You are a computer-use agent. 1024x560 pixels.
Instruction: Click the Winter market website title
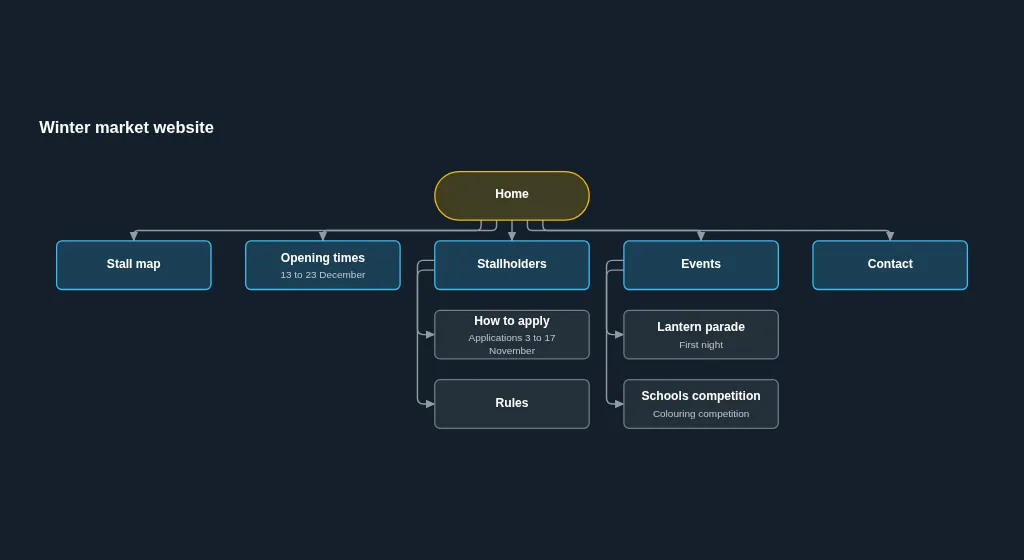click(126, 127)
